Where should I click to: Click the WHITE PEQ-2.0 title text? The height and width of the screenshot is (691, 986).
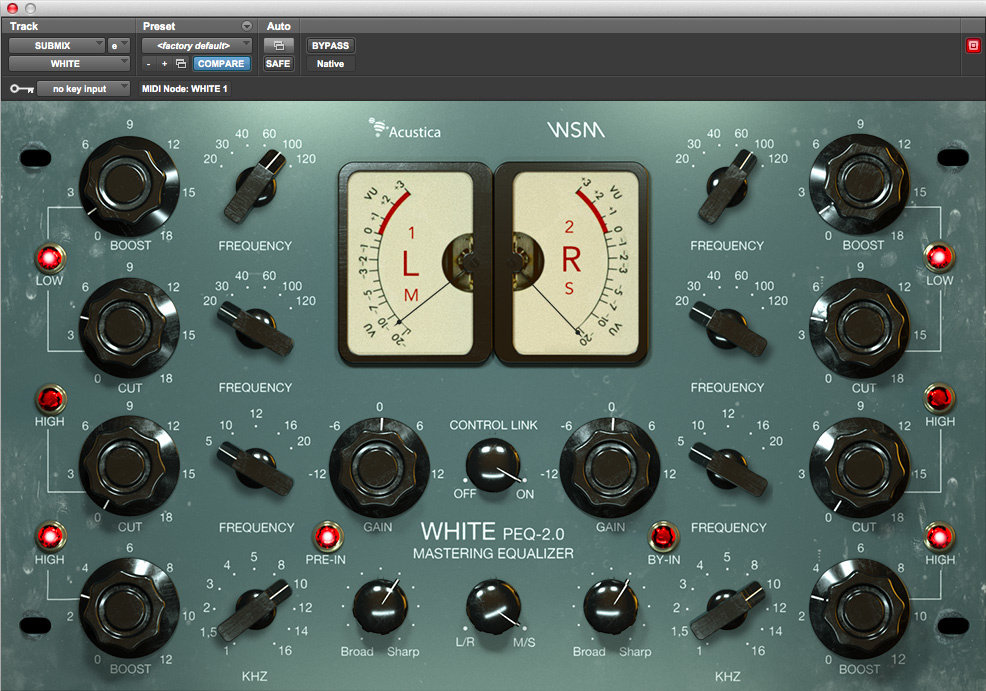[493, 532]
